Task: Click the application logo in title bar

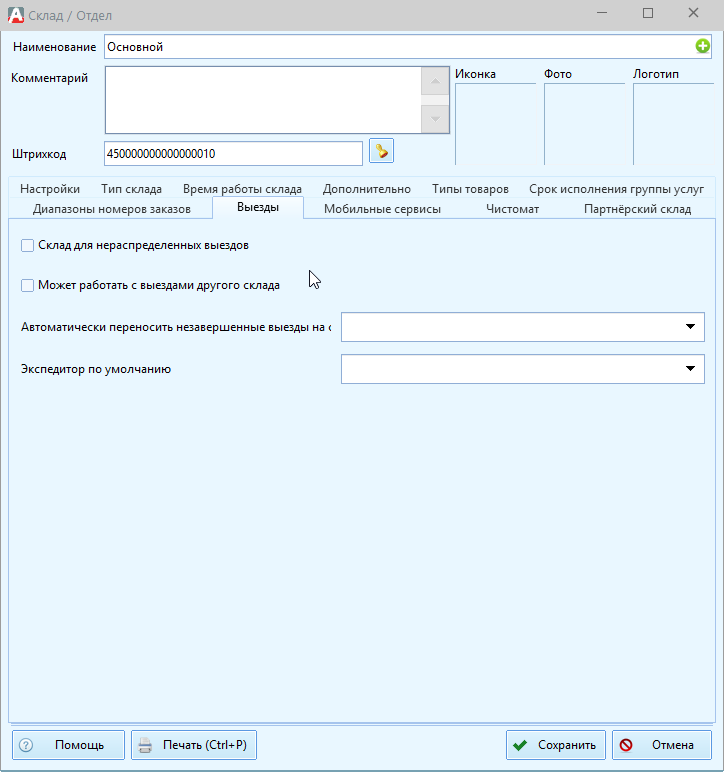Action: pos(15,14)
